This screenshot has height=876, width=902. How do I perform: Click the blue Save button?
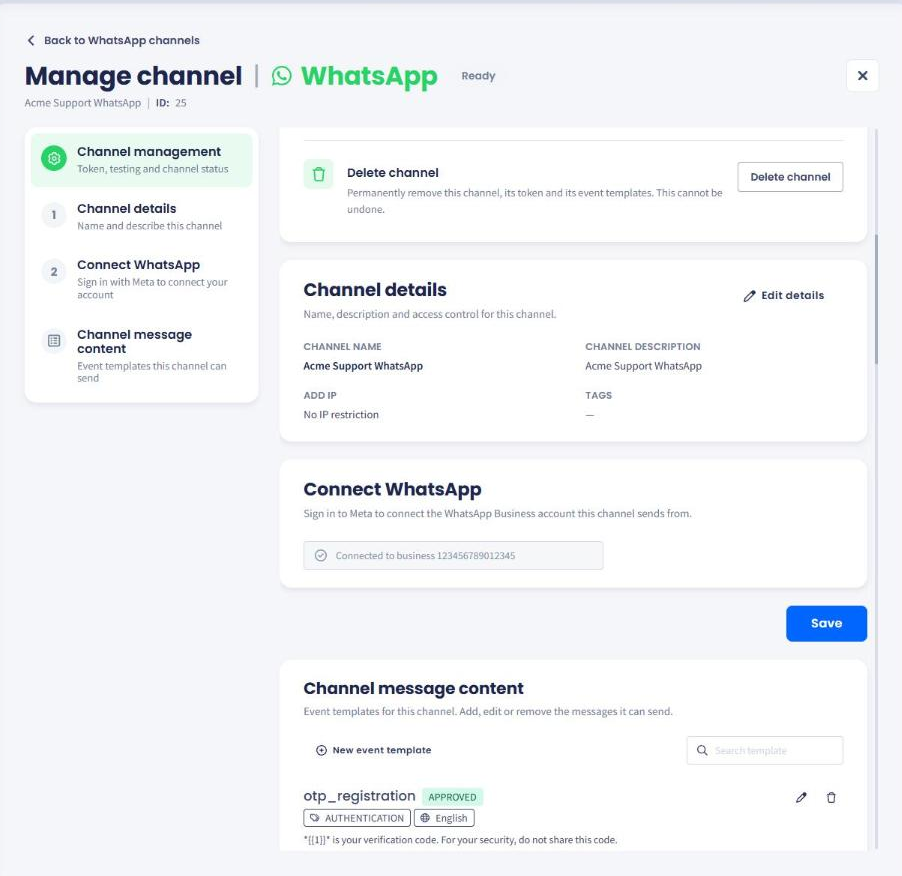coord(827,623)
